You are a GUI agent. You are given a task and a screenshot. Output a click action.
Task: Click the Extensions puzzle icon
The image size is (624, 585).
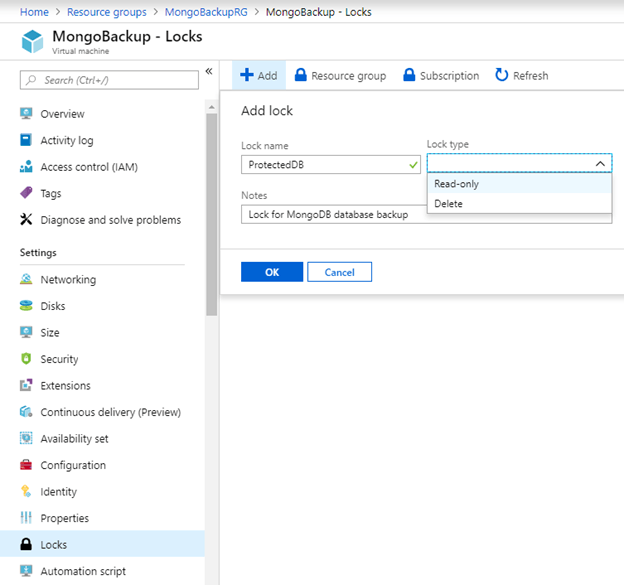click(x=26, y=385)
